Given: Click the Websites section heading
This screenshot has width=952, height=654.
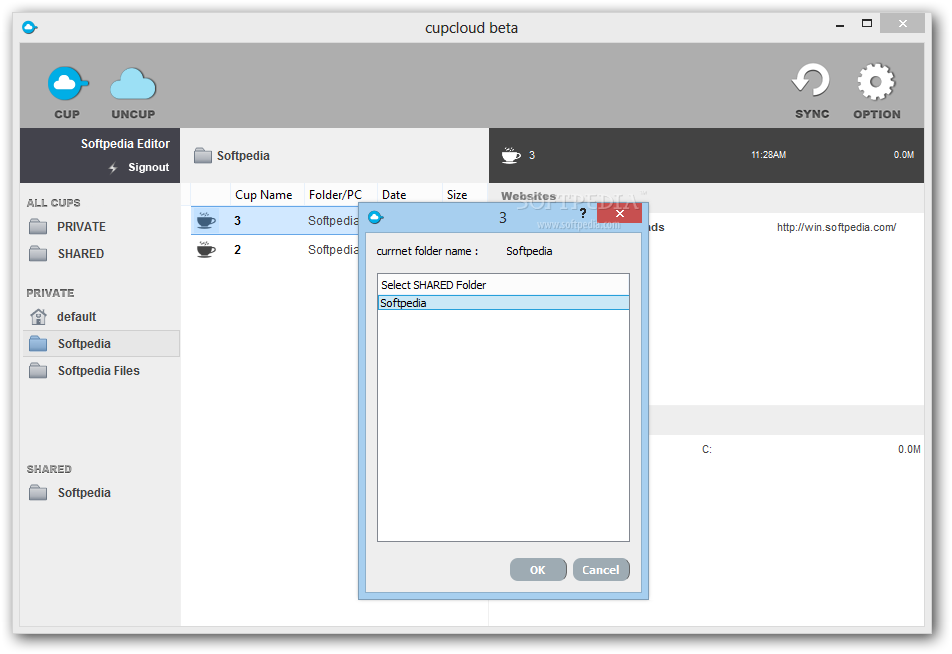Looking at the screenshot, I should point(528,196).
